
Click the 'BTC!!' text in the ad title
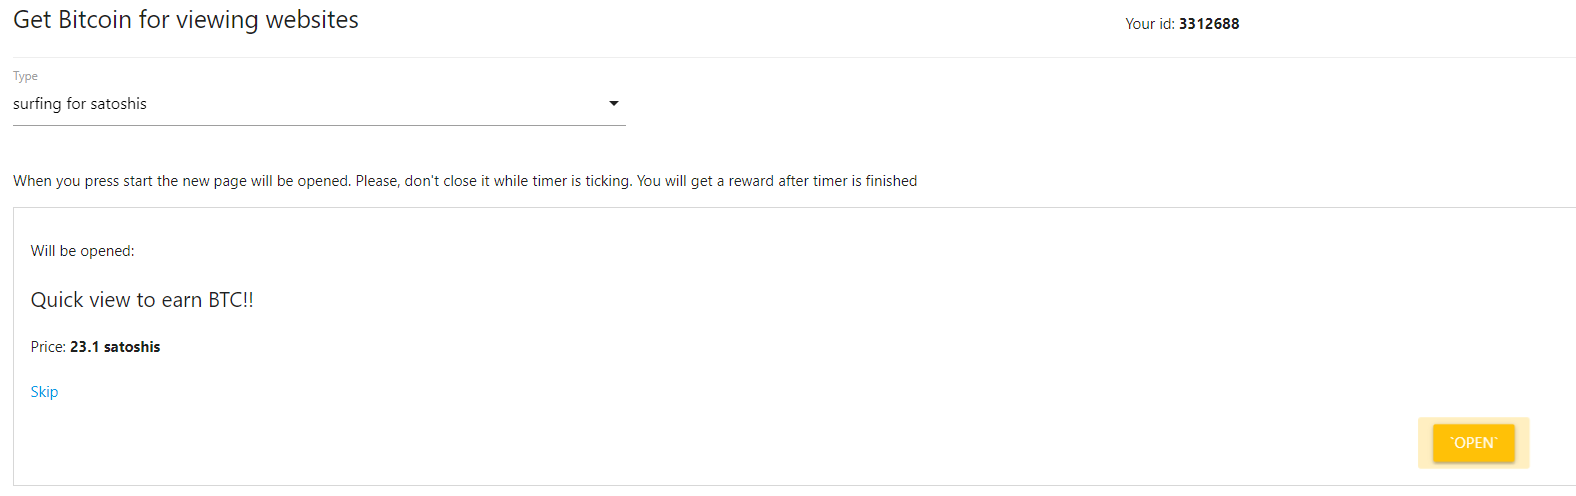coord(230,300)
